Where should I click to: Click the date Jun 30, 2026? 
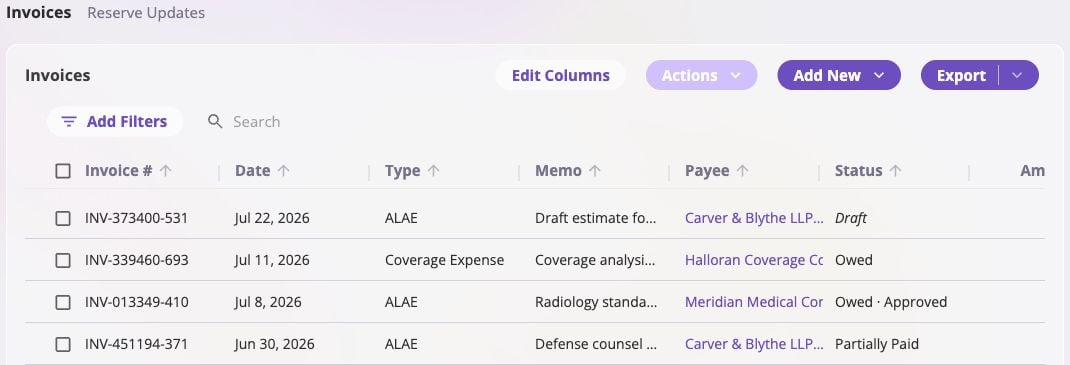(x=275, y=344)
